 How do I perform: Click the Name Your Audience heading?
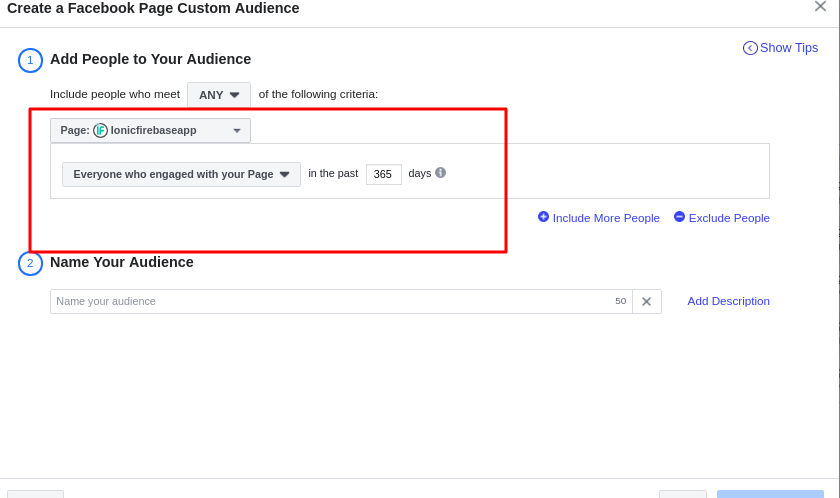point(122,262)
